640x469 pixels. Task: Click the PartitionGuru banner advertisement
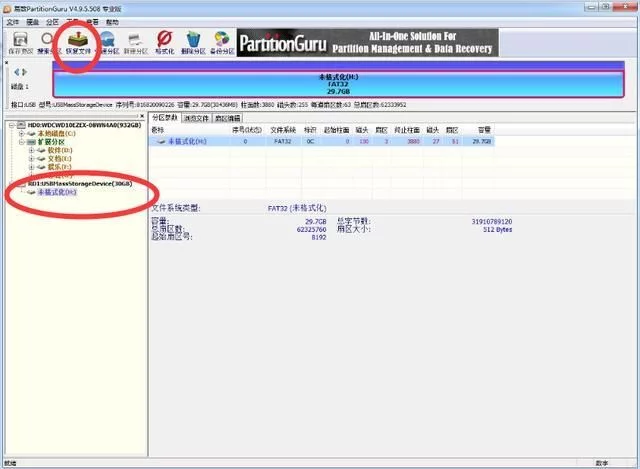[367, 42]
